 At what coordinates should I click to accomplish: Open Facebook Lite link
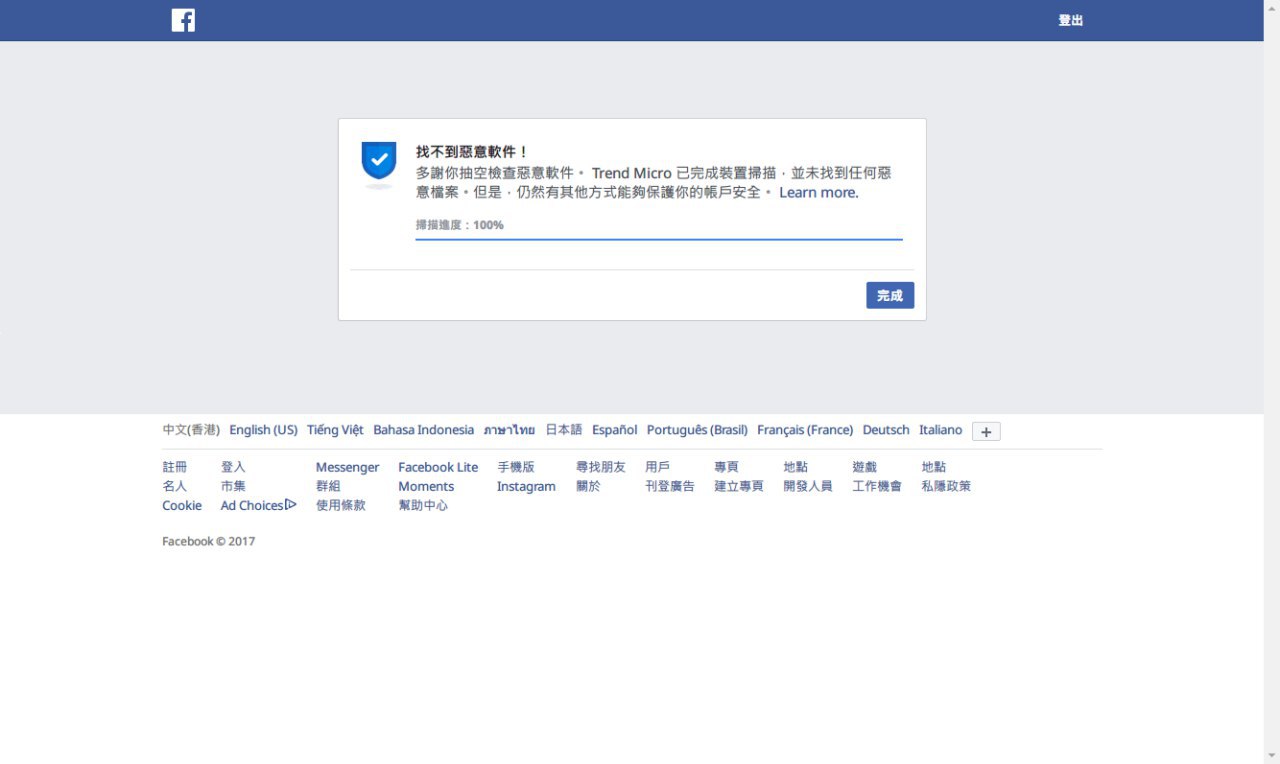pyautogui.click(x=438, y=467)
